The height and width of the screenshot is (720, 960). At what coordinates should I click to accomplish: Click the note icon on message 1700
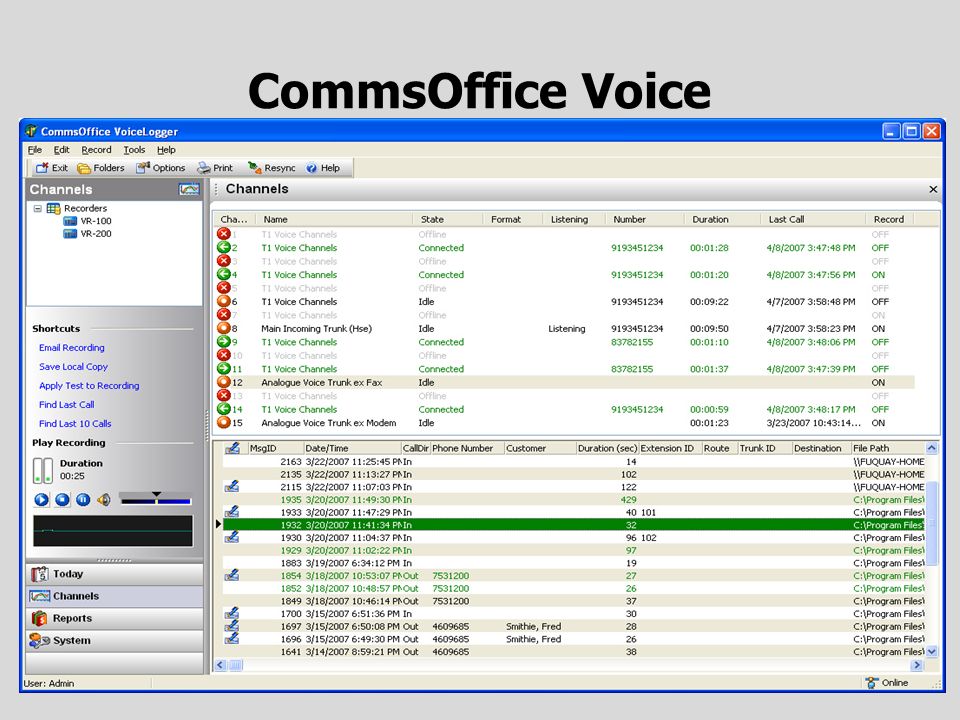coord(231,613)
